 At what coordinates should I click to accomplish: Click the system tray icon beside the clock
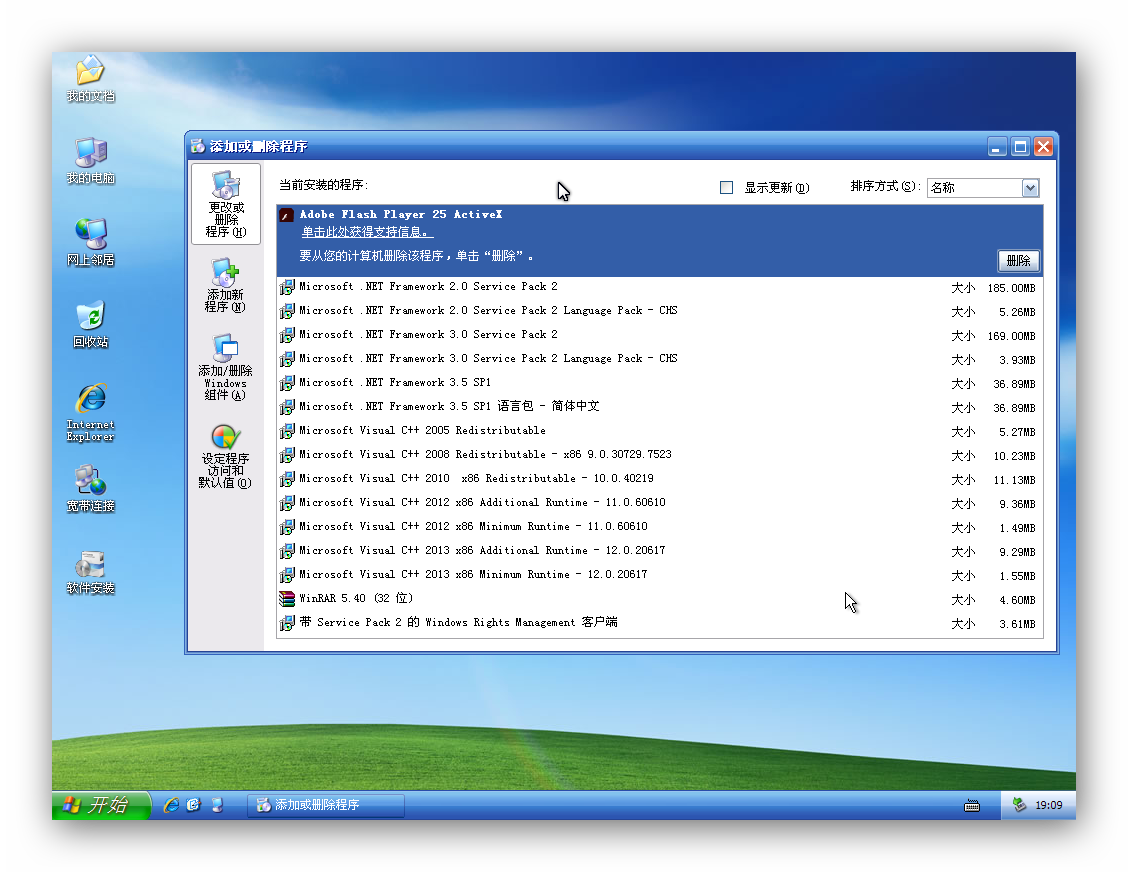pos(1019,805)
